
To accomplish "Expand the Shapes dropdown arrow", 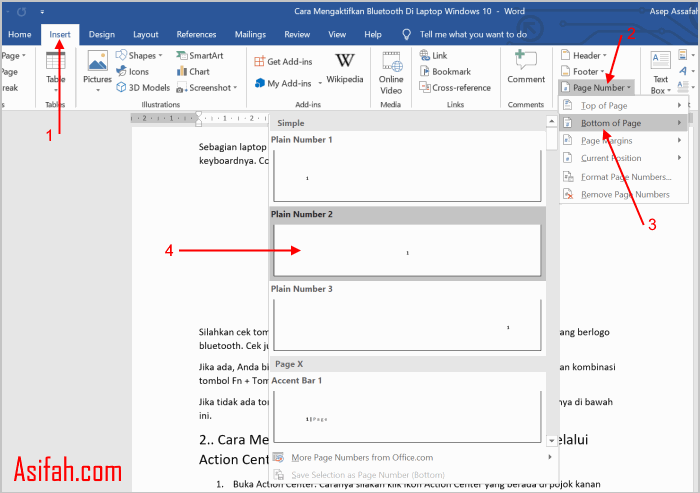I will 160,55.
